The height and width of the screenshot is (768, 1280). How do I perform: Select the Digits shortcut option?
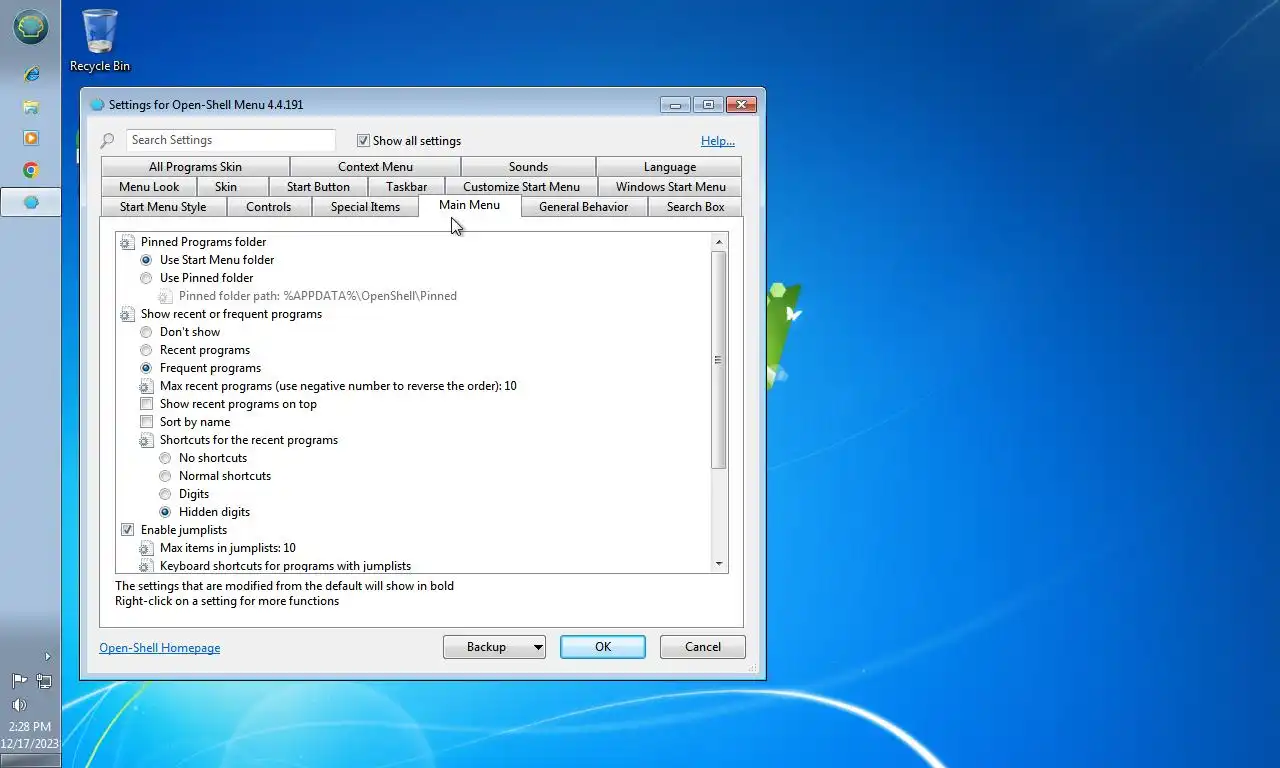165,494
